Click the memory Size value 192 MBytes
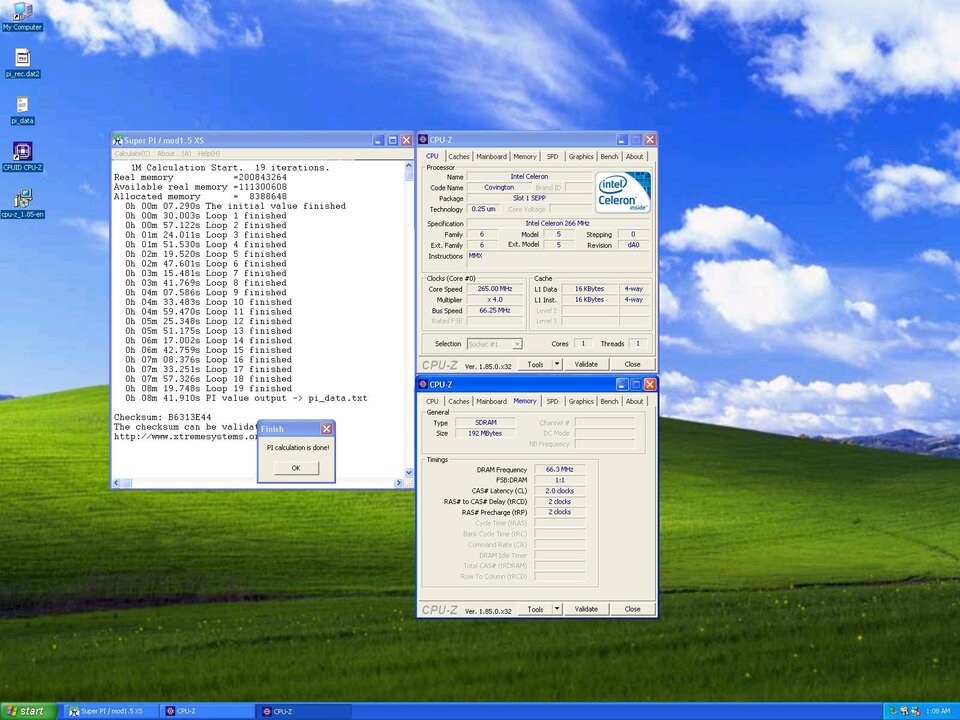This screenshot has height=720, width=960. pos(486,433)
